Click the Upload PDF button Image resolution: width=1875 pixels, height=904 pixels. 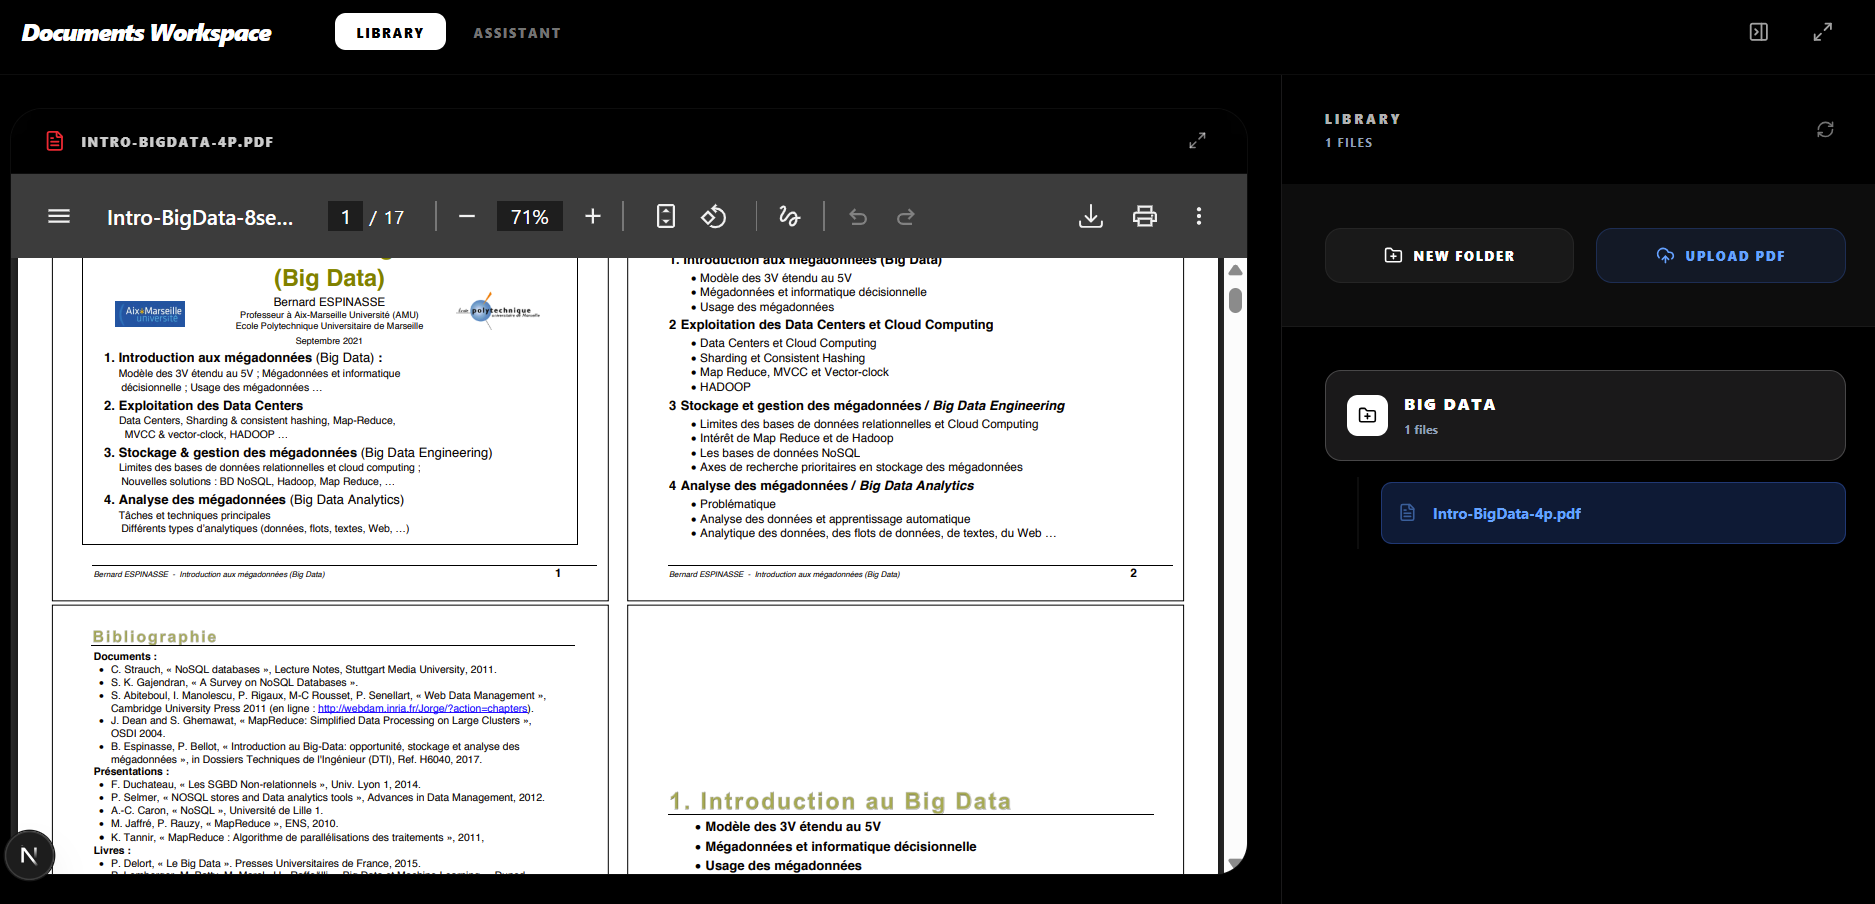pyautogui.click(x=1720, y=256)
